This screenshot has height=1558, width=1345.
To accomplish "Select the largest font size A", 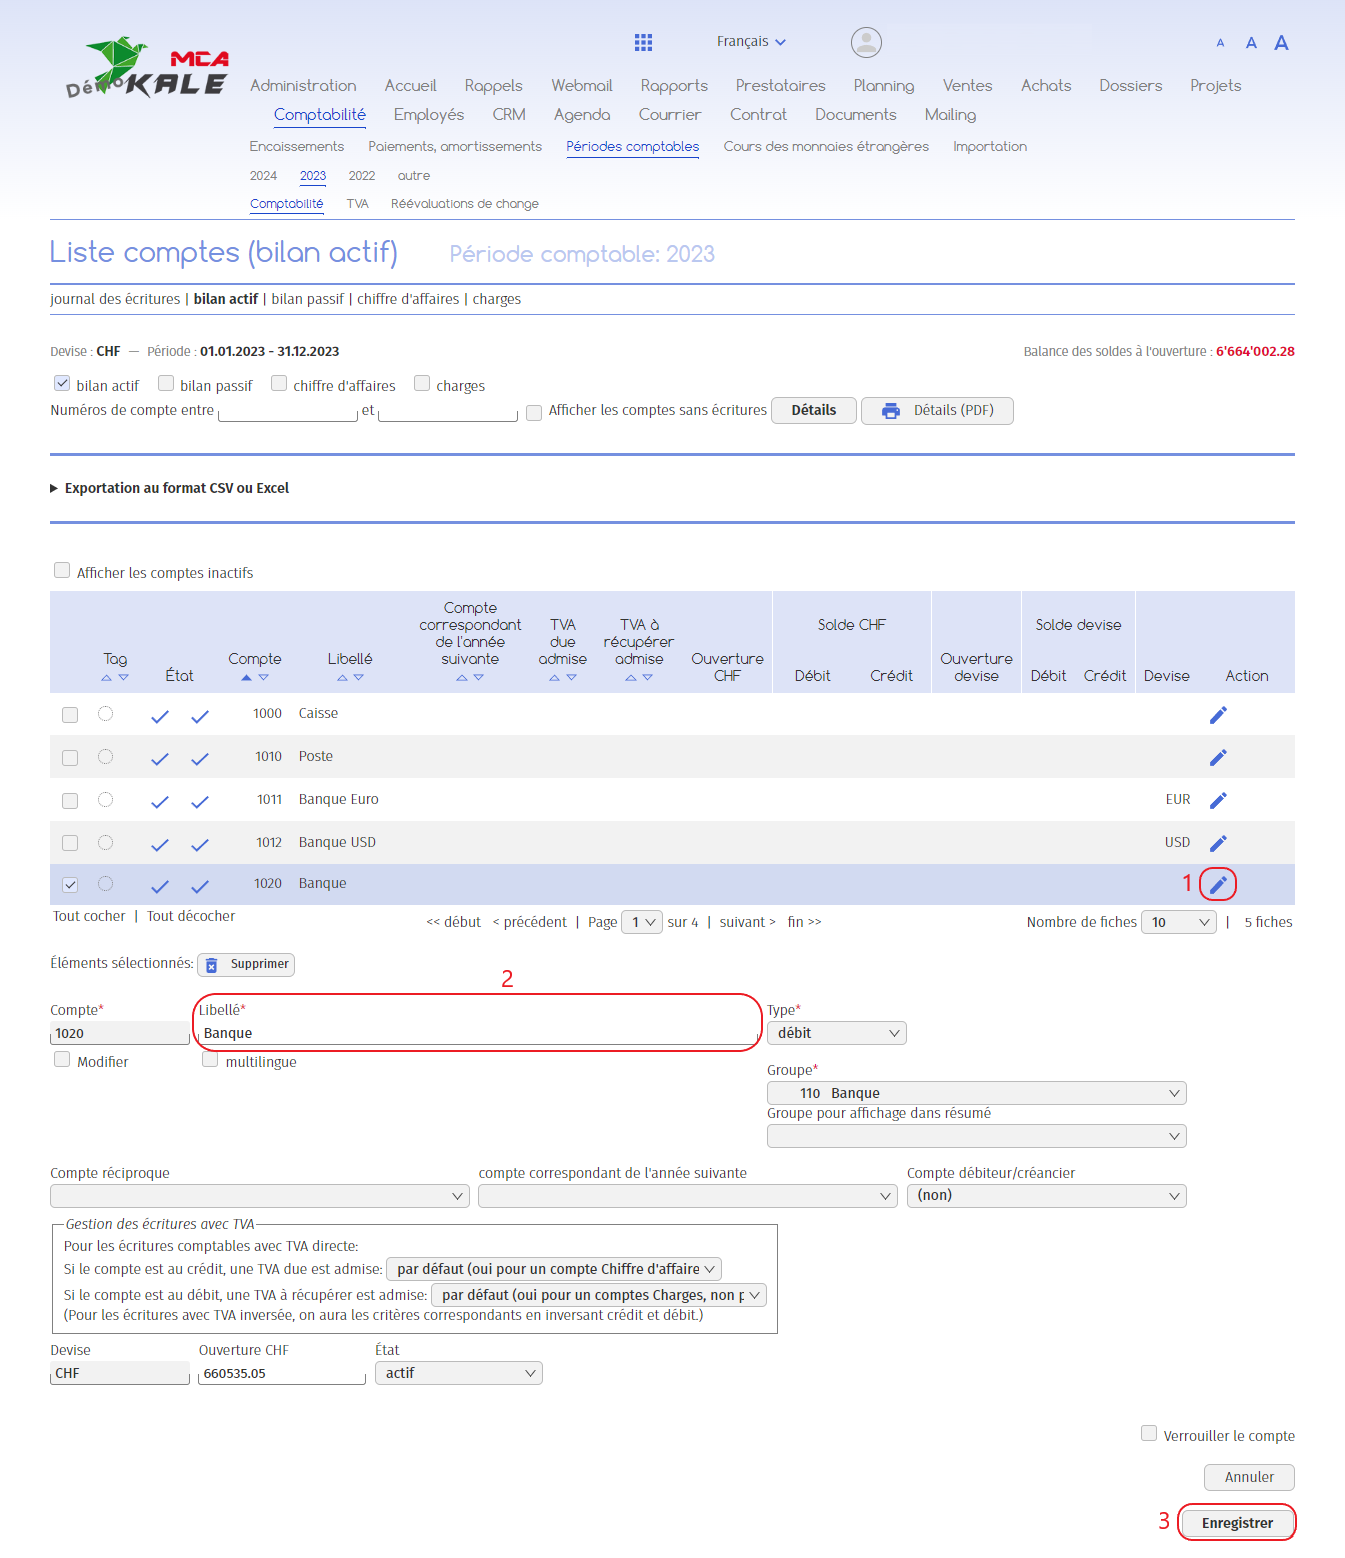I will pos(1281,42).
